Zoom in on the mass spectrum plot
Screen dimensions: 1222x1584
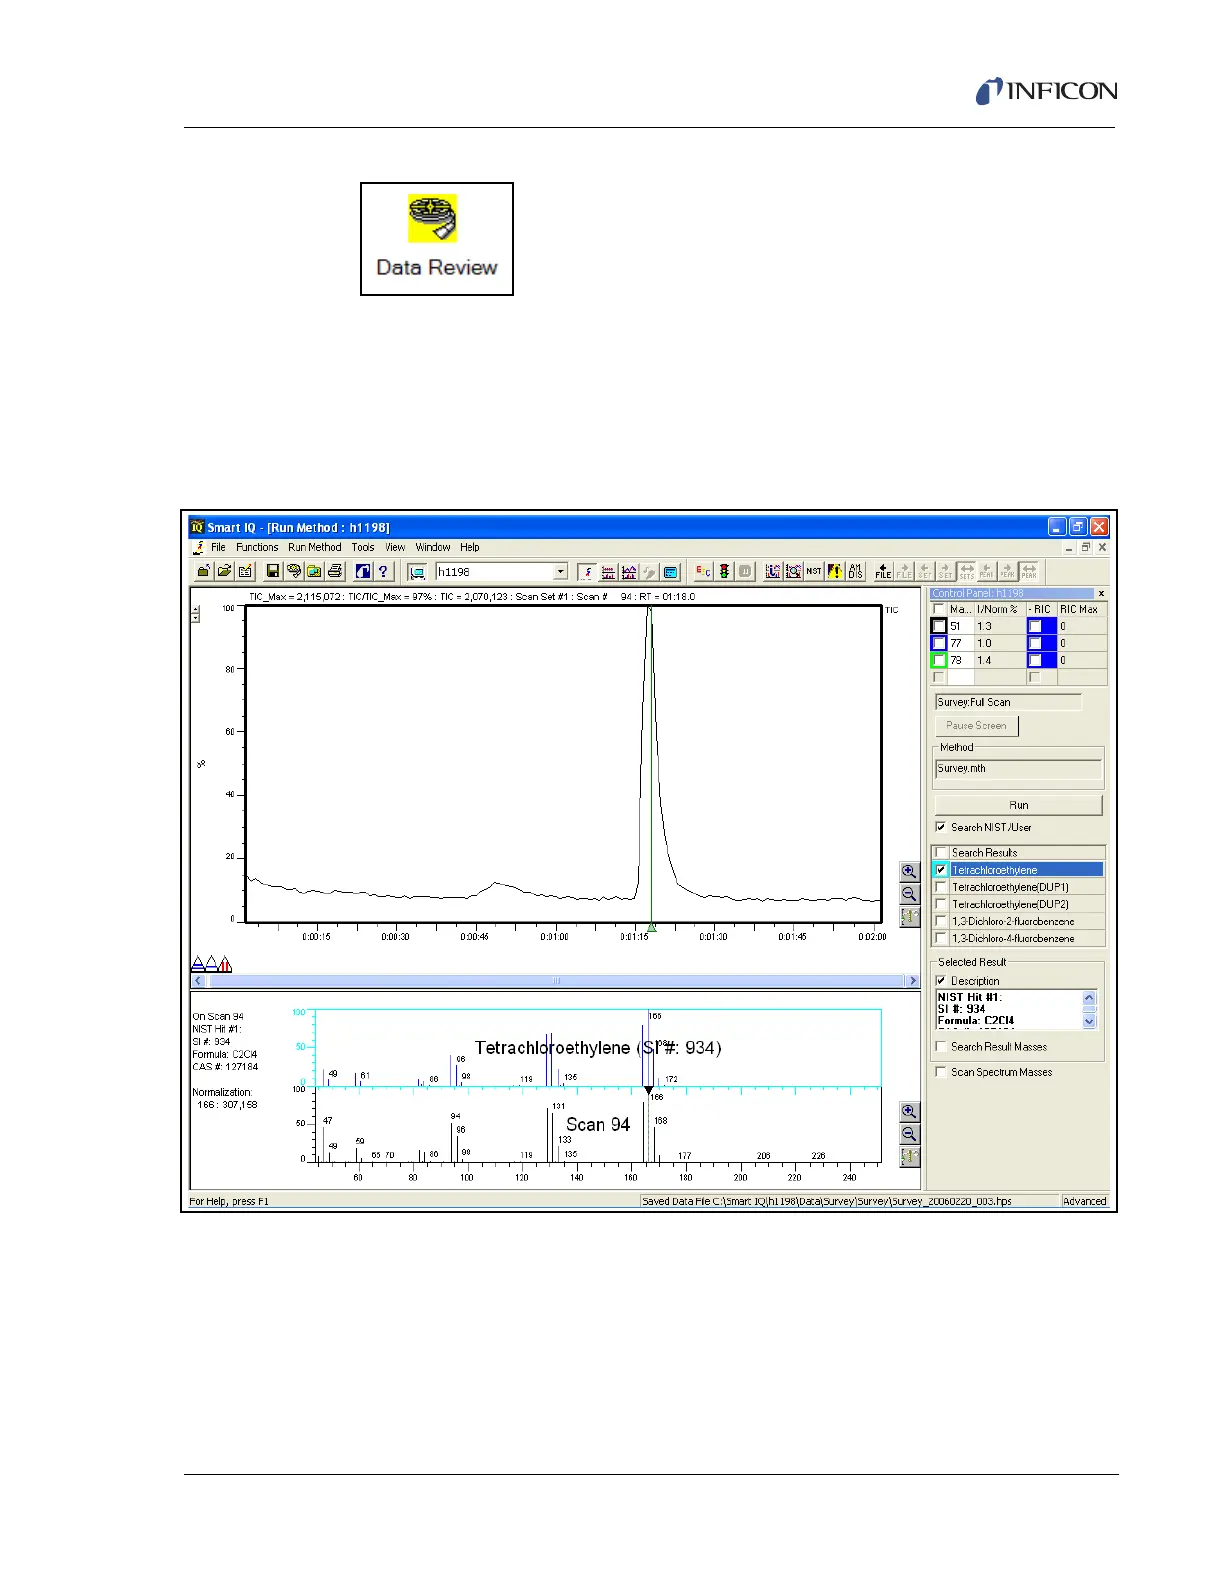coord(909,1112)
